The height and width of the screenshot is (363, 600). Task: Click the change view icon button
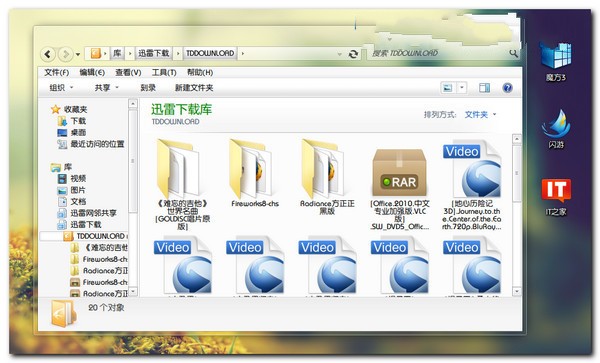pos(448,88)
